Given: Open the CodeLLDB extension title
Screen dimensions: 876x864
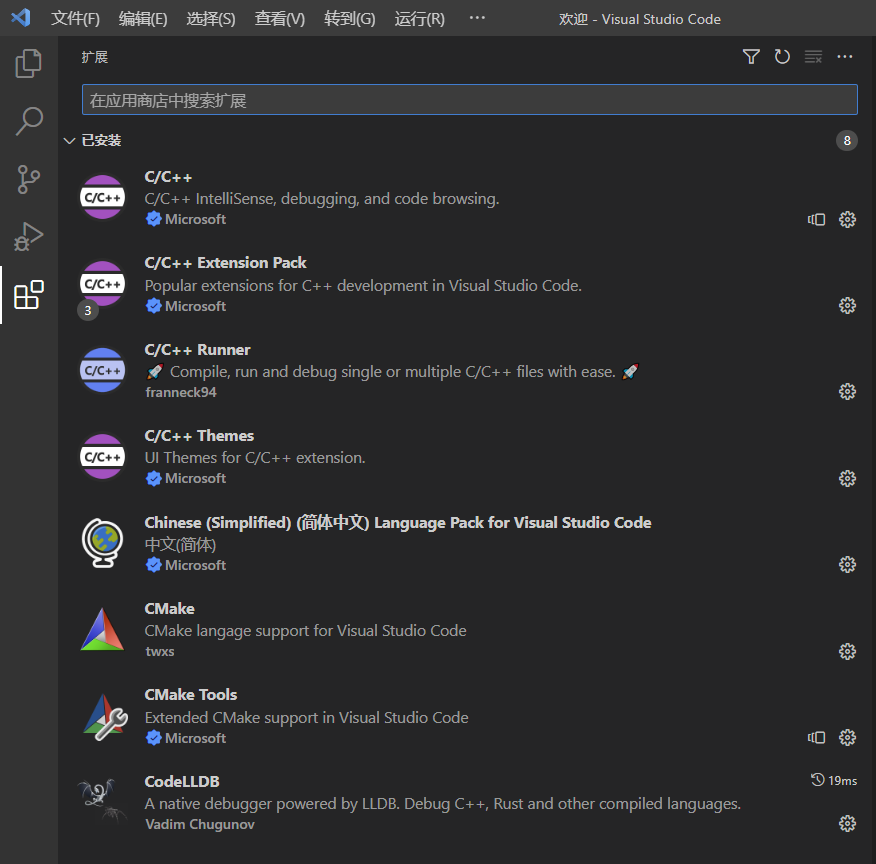Looking at the screenshot, I should tap(182, 781).
